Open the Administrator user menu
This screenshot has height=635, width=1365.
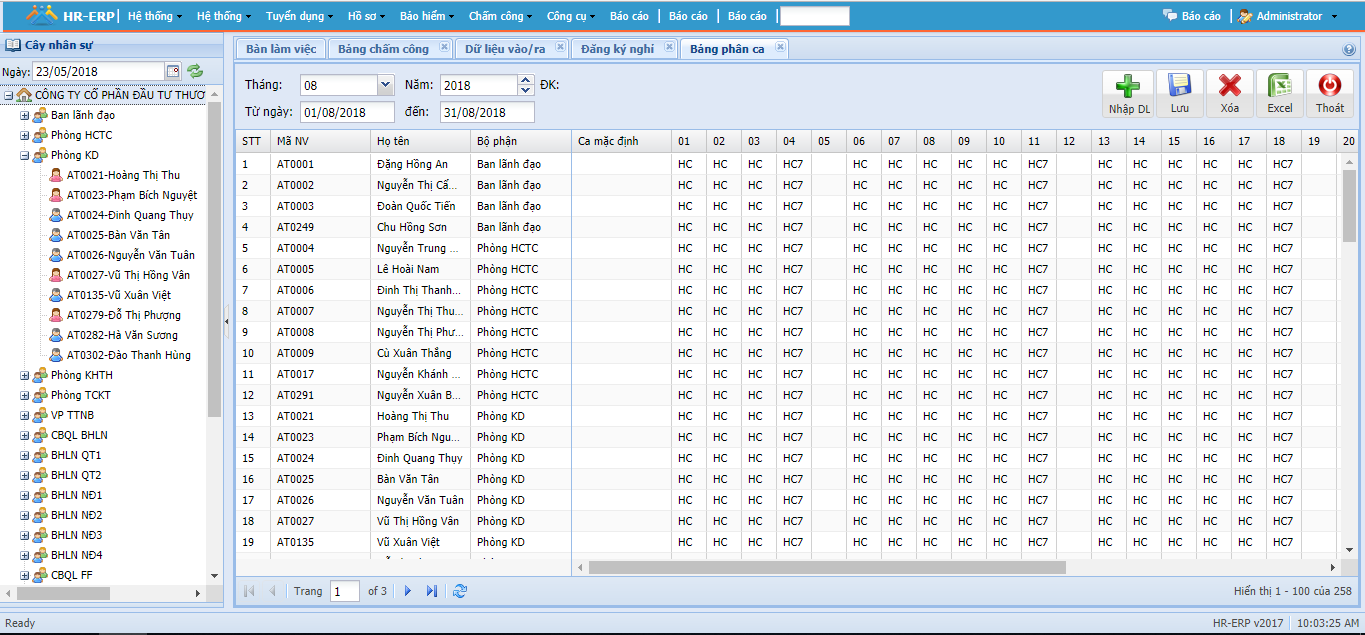coord(1288,16)
